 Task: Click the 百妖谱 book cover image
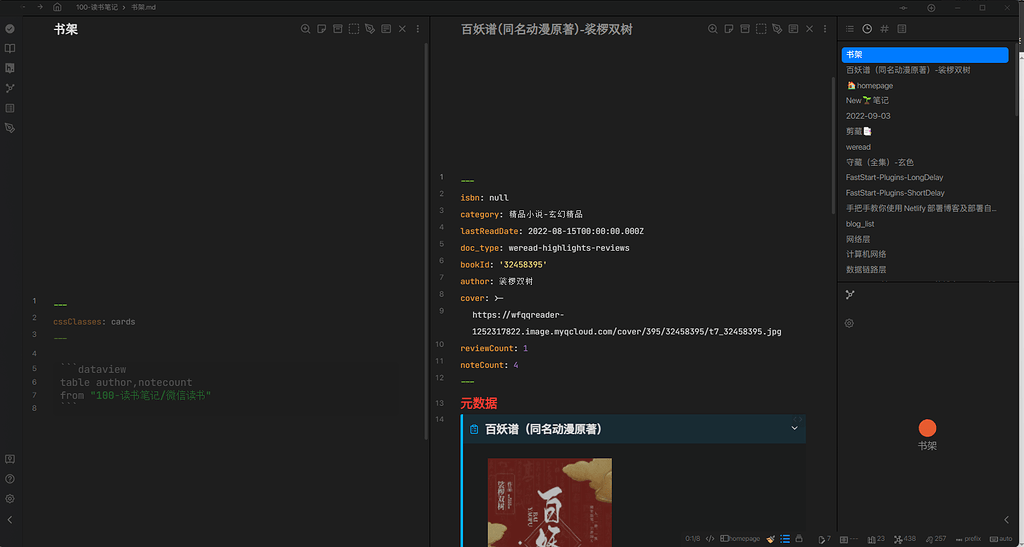(x=550, y=502)
